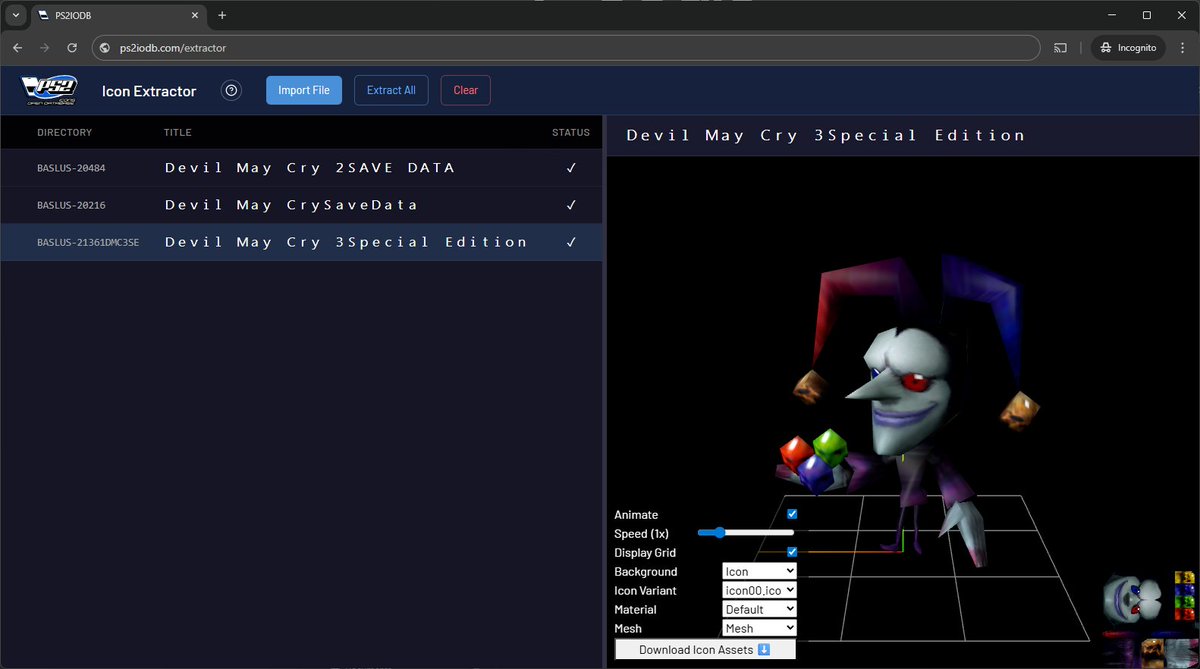Viewport: 1200px width, 669px height.
Task: Open the Mesh dropdown
Action: coord(758,628)
